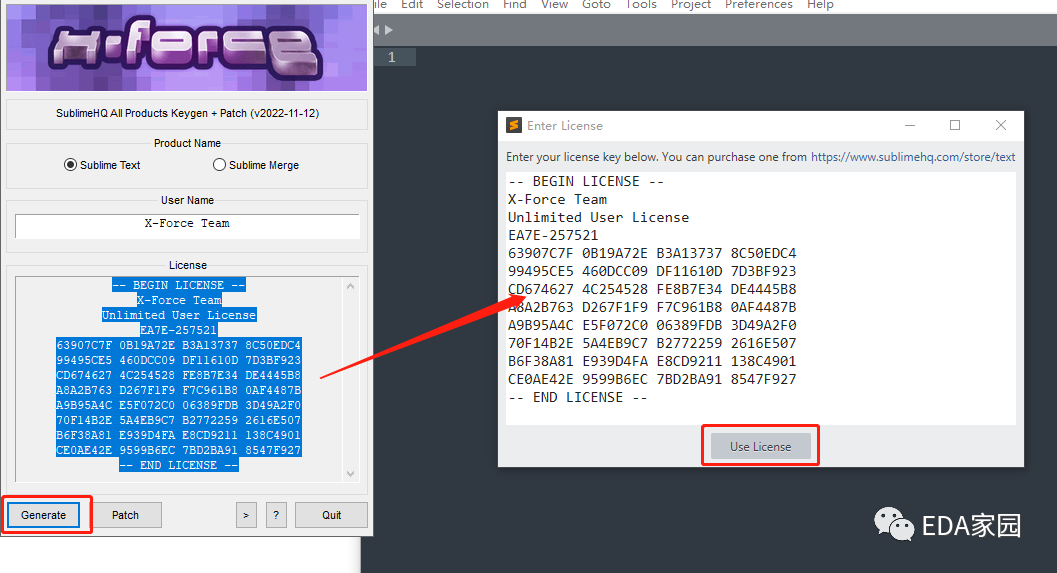The height and width of the screenshot is (573, 1057).
Task: Open the Find menu
Action: 514,5
